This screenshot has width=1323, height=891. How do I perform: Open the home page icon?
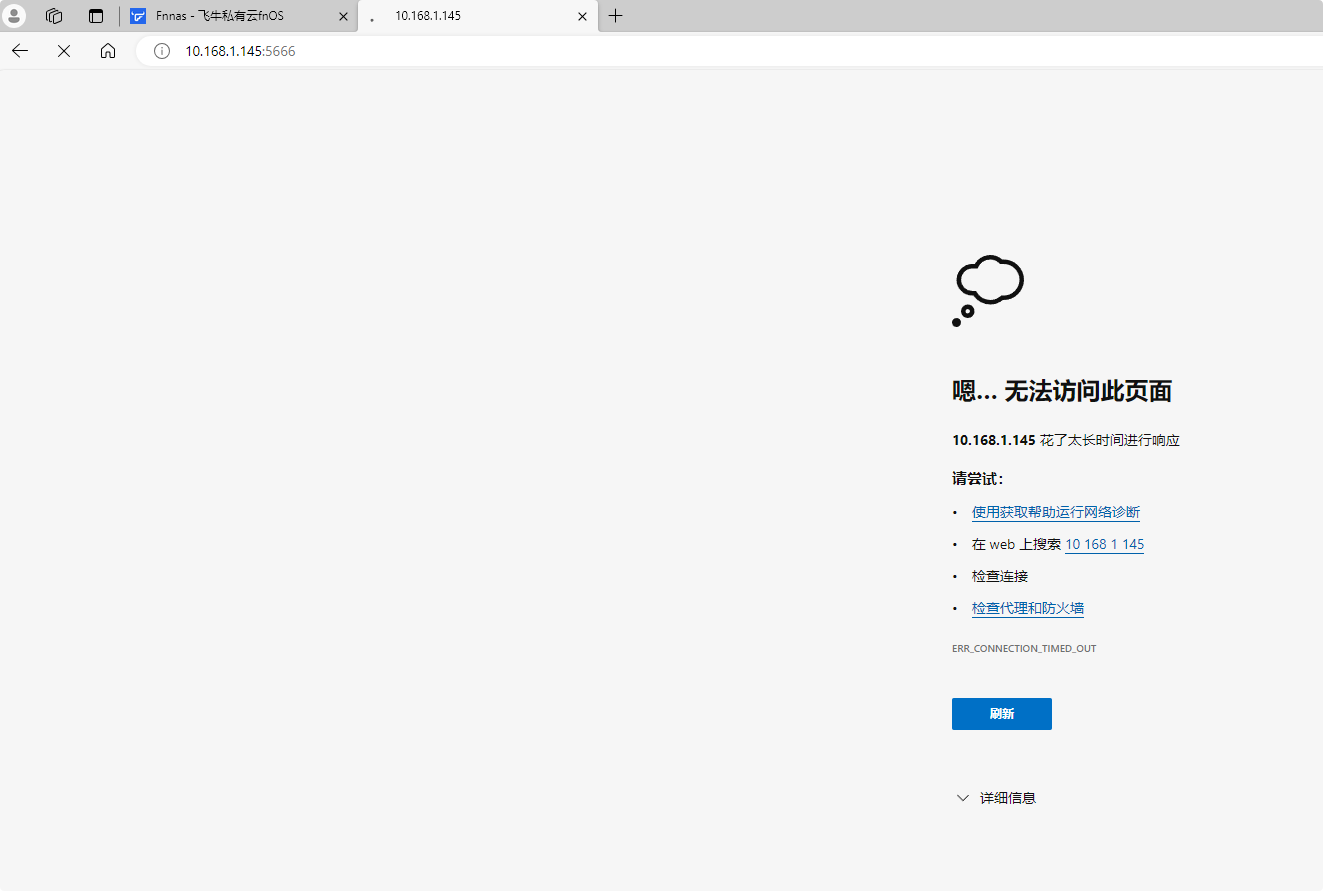click(x=108, y=51)
